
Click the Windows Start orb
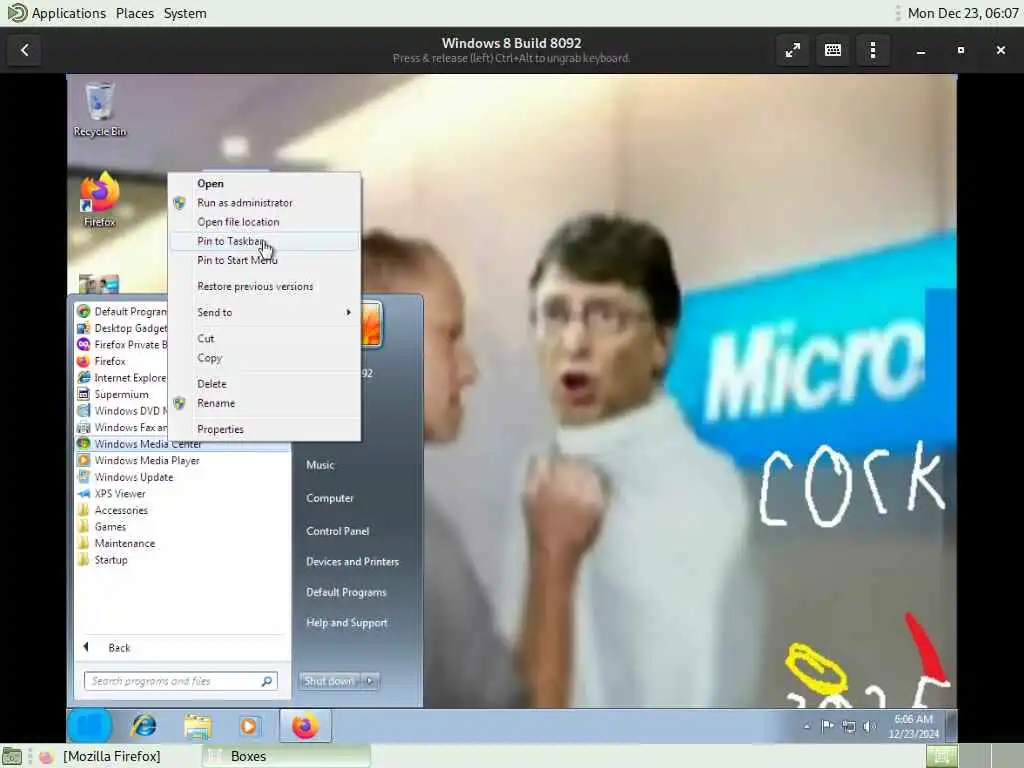click(89, 726)
